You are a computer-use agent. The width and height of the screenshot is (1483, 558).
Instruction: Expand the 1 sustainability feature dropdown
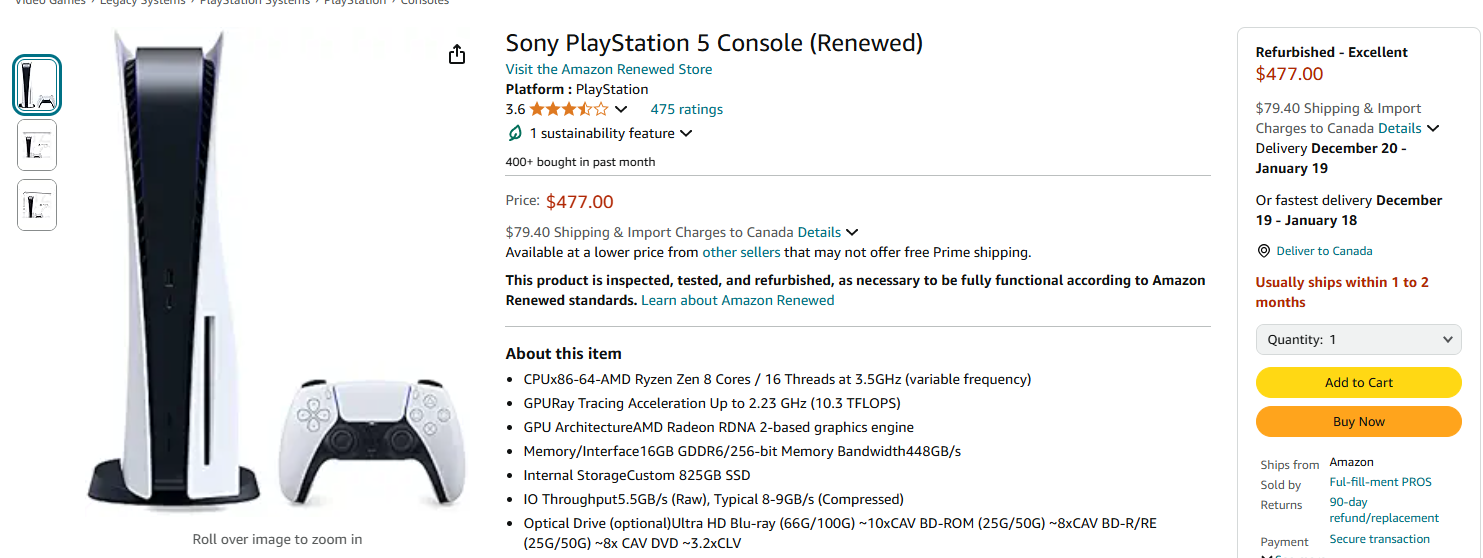click(x=686, y=133)
